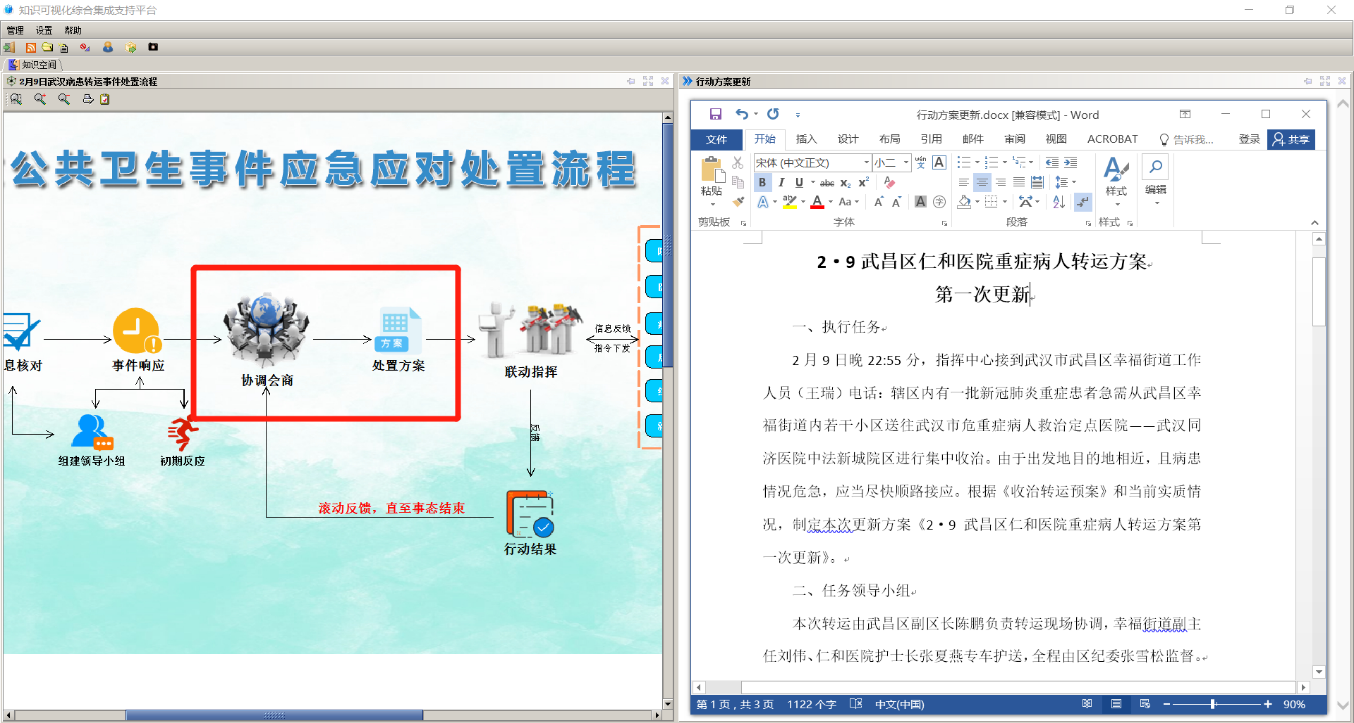Click the Word zoom slider handle

click(x=1212, y=704)
